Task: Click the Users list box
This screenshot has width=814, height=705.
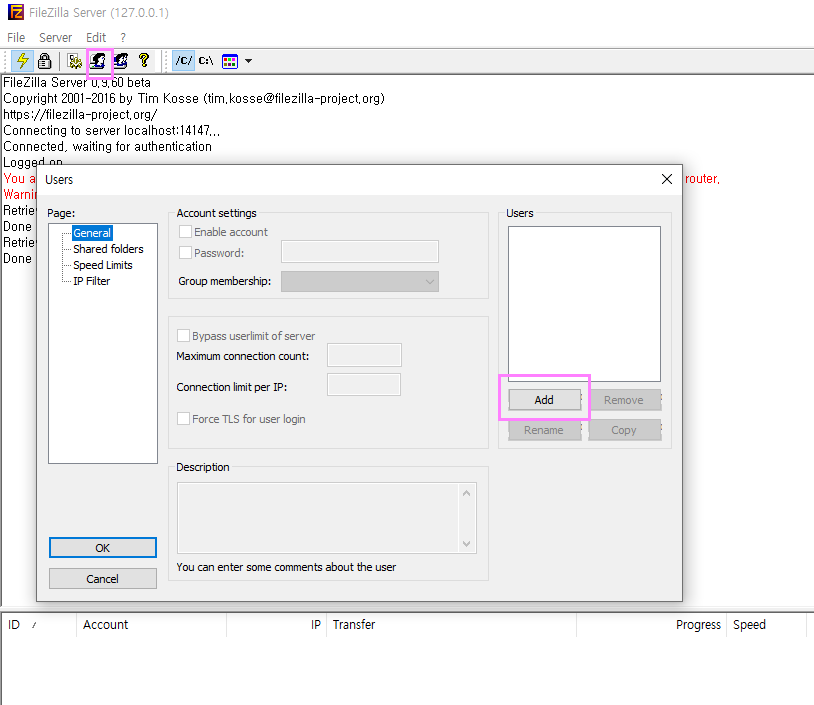Action: (x=584, y=304)
